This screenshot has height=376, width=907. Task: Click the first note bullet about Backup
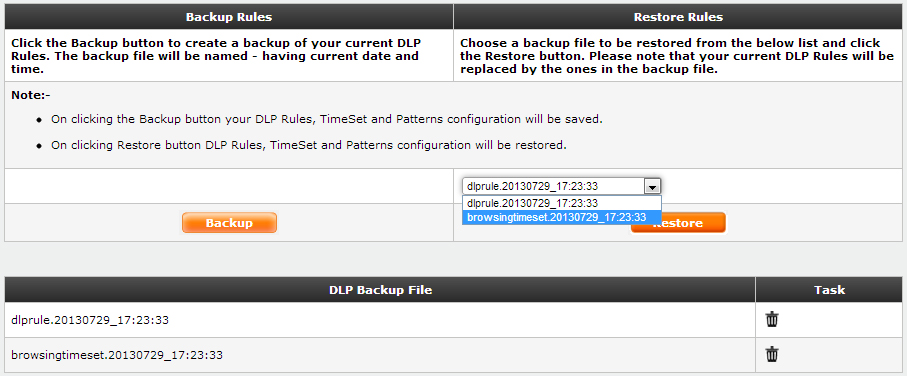click(327, 120)
